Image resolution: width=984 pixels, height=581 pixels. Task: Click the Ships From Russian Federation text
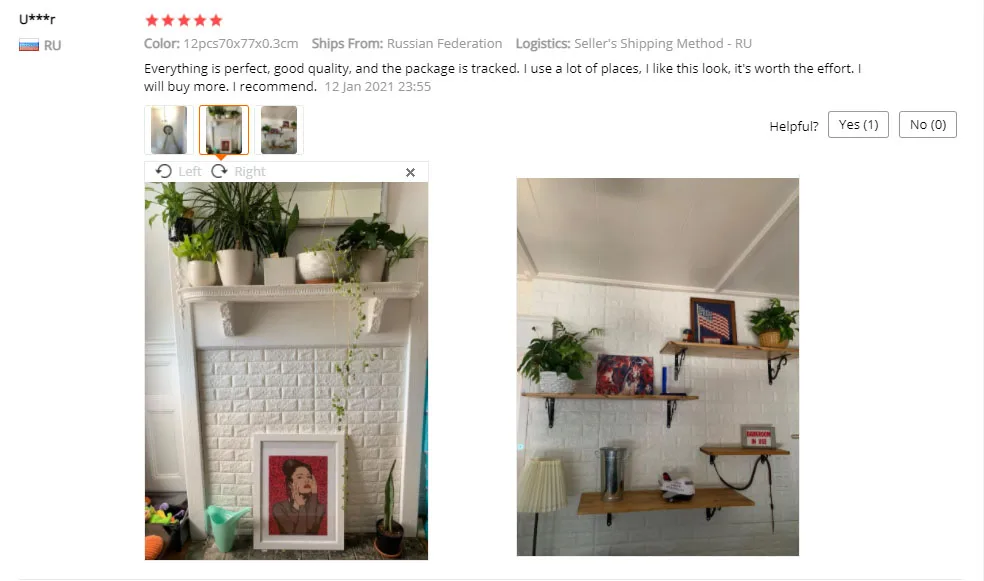(407, 43)
